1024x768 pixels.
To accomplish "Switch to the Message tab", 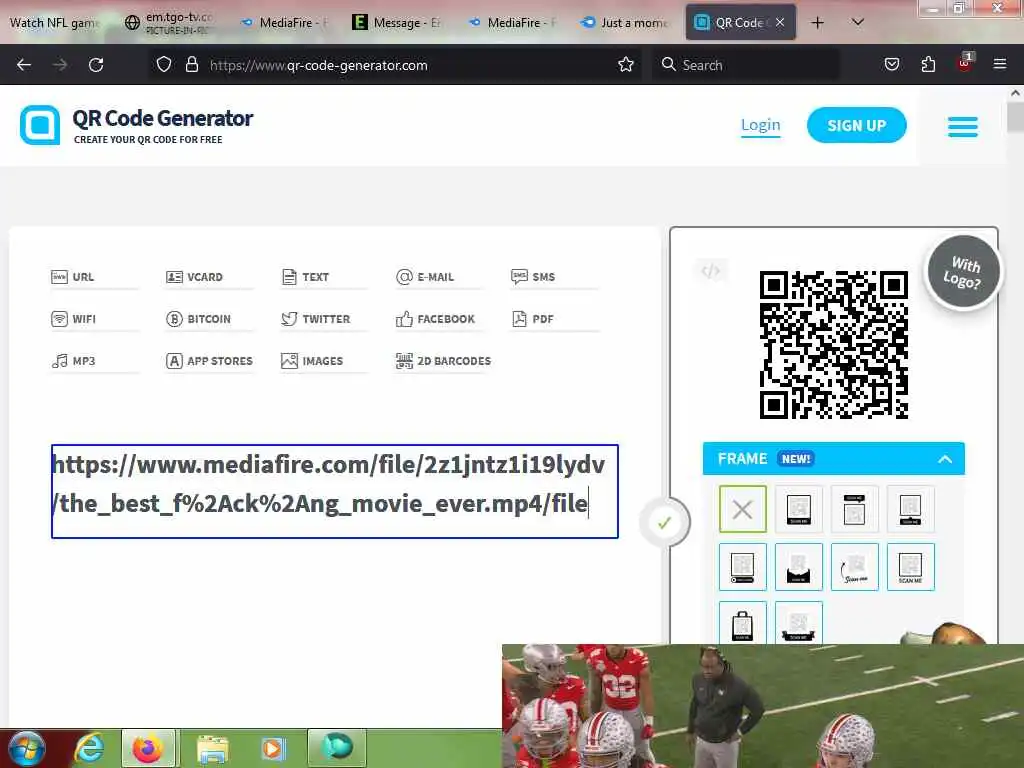I will coord(398,23).
